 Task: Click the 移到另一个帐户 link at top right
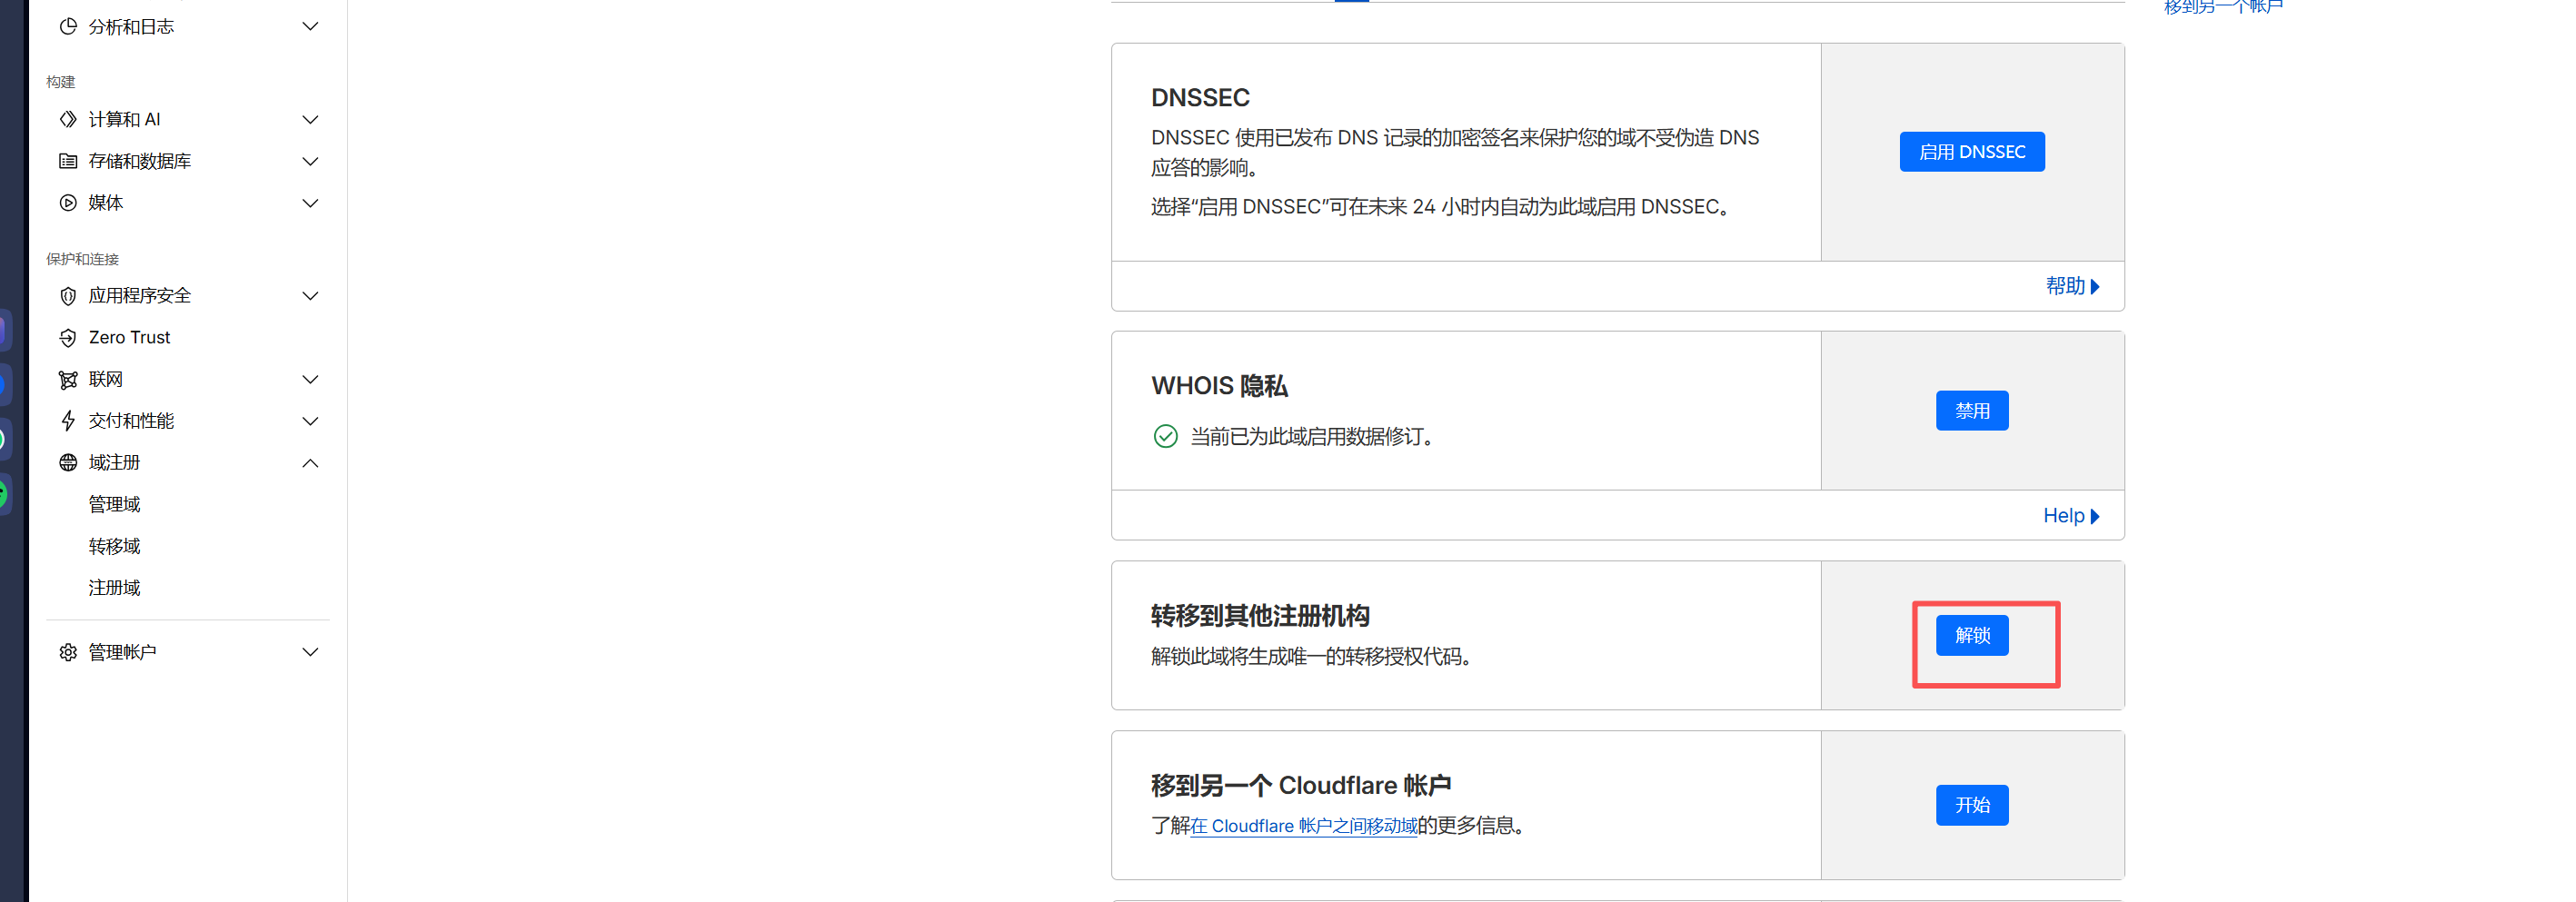pyautogui.click(x=2223, y=7)
